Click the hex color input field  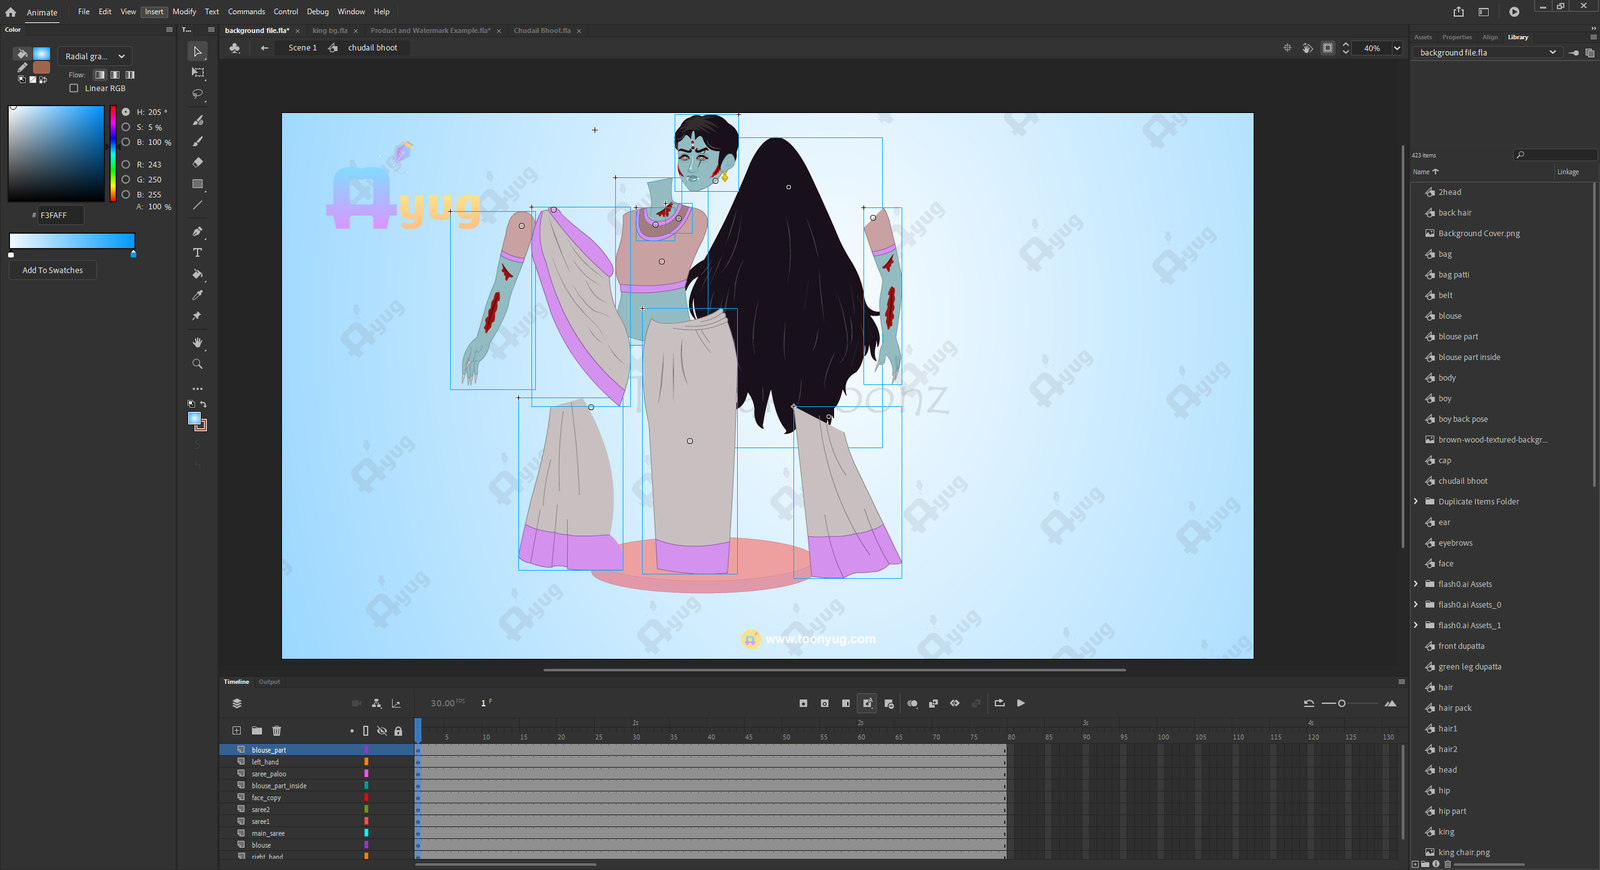59,215
